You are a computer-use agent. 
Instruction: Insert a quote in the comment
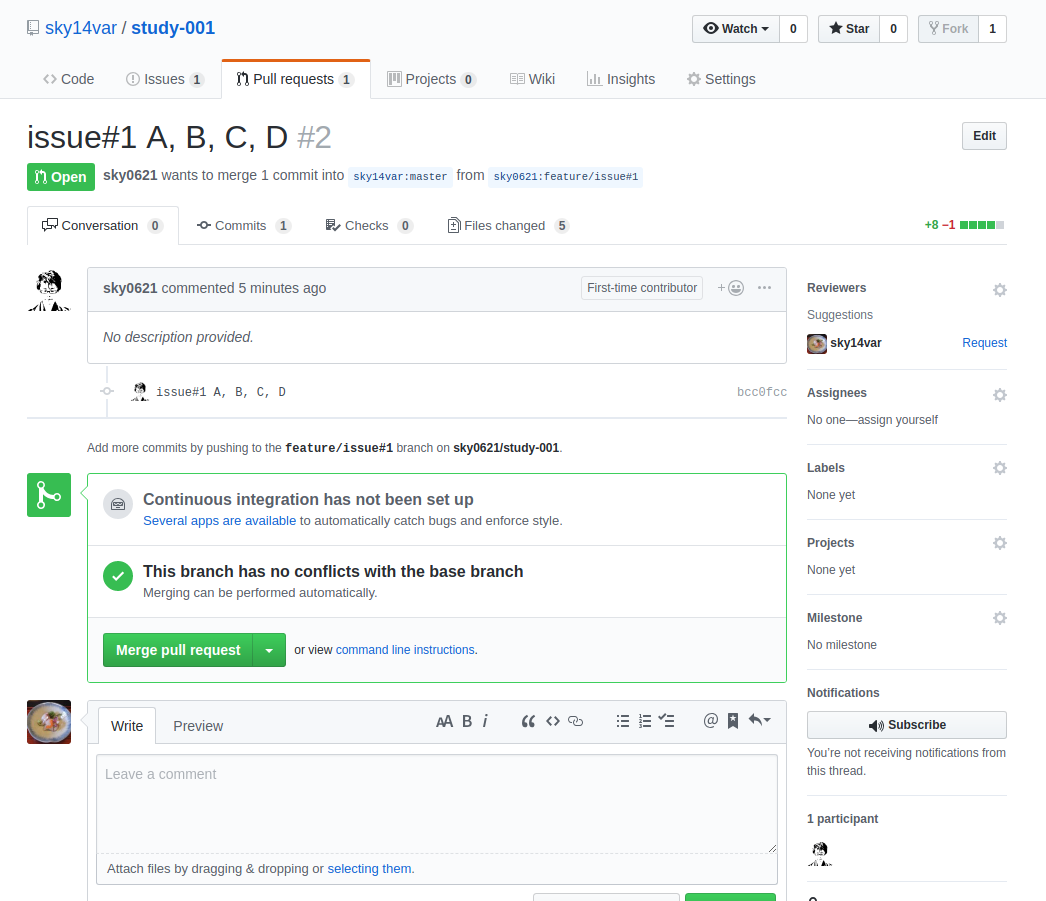point(528,721)
